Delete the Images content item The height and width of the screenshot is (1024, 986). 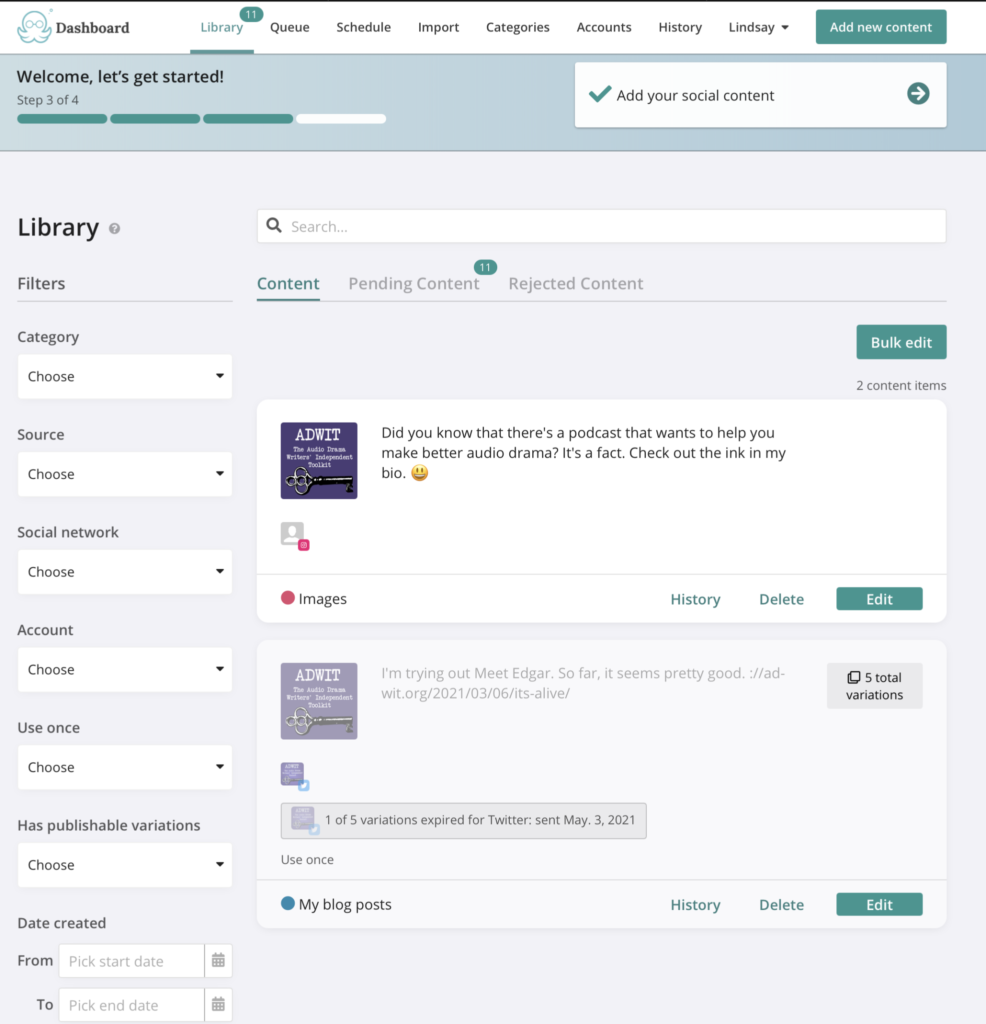pos(781,598)
